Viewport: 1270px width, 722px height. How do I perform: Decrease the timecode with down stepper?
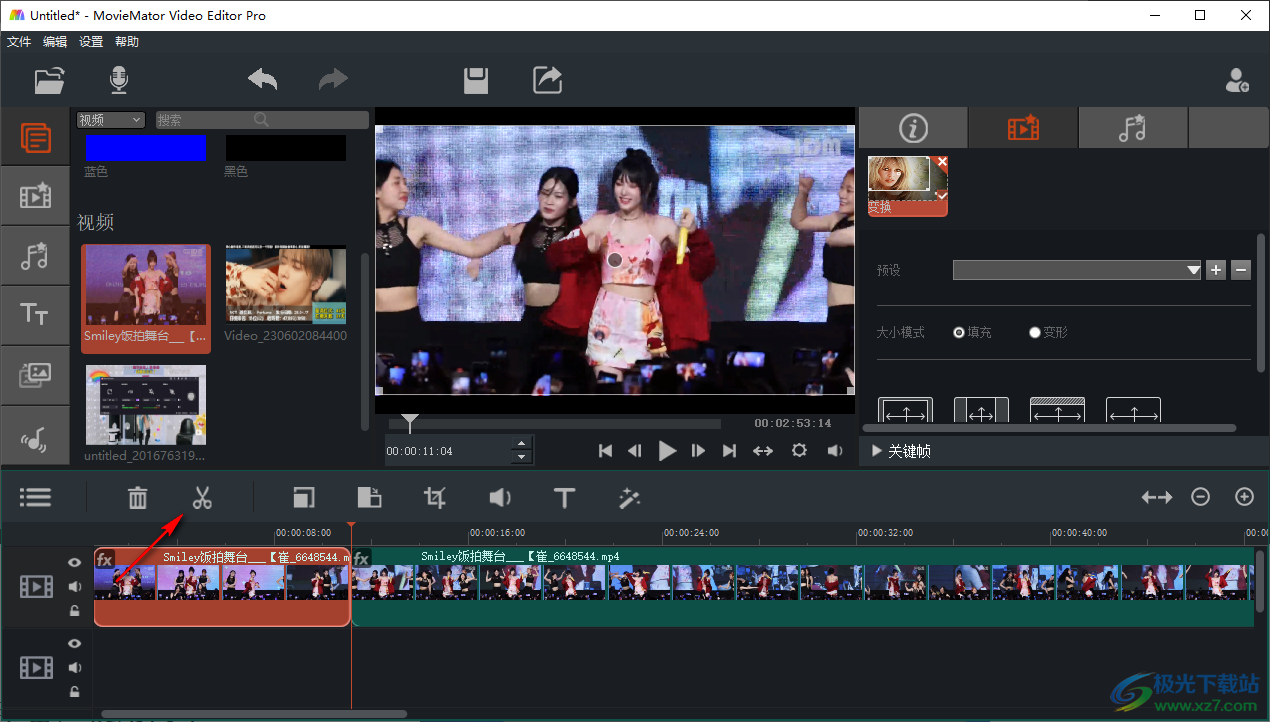tap(521, 458)
